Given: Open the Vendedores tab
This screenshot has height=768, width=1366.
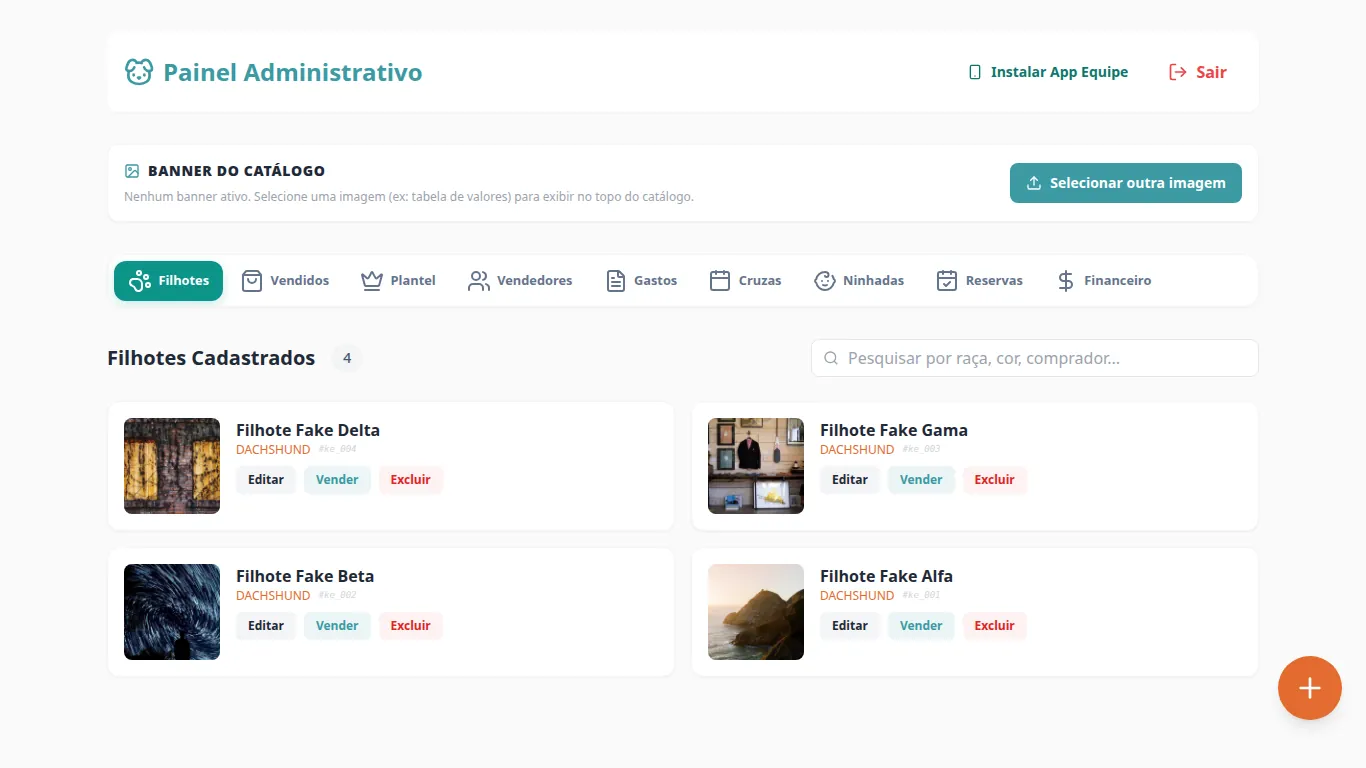Looking at the screenshot, I should pos(520,281).
